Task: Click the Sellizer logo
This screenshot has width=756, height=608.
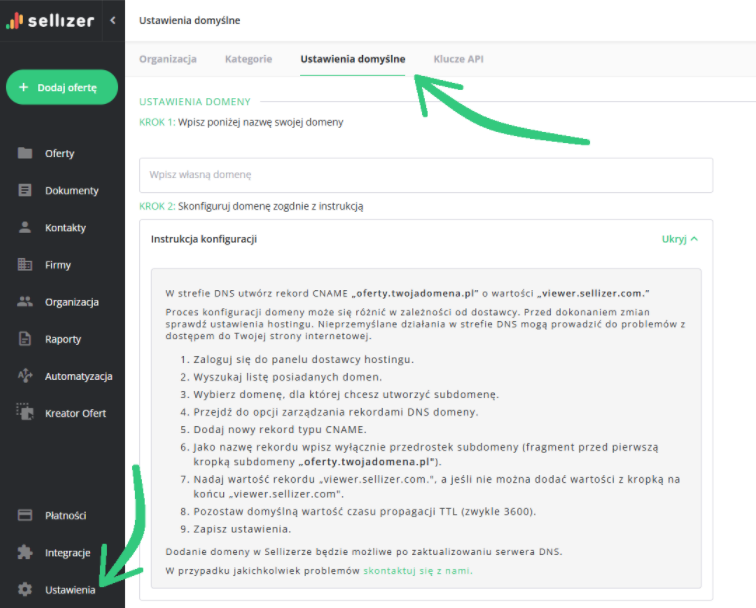Action: point(50,20)
